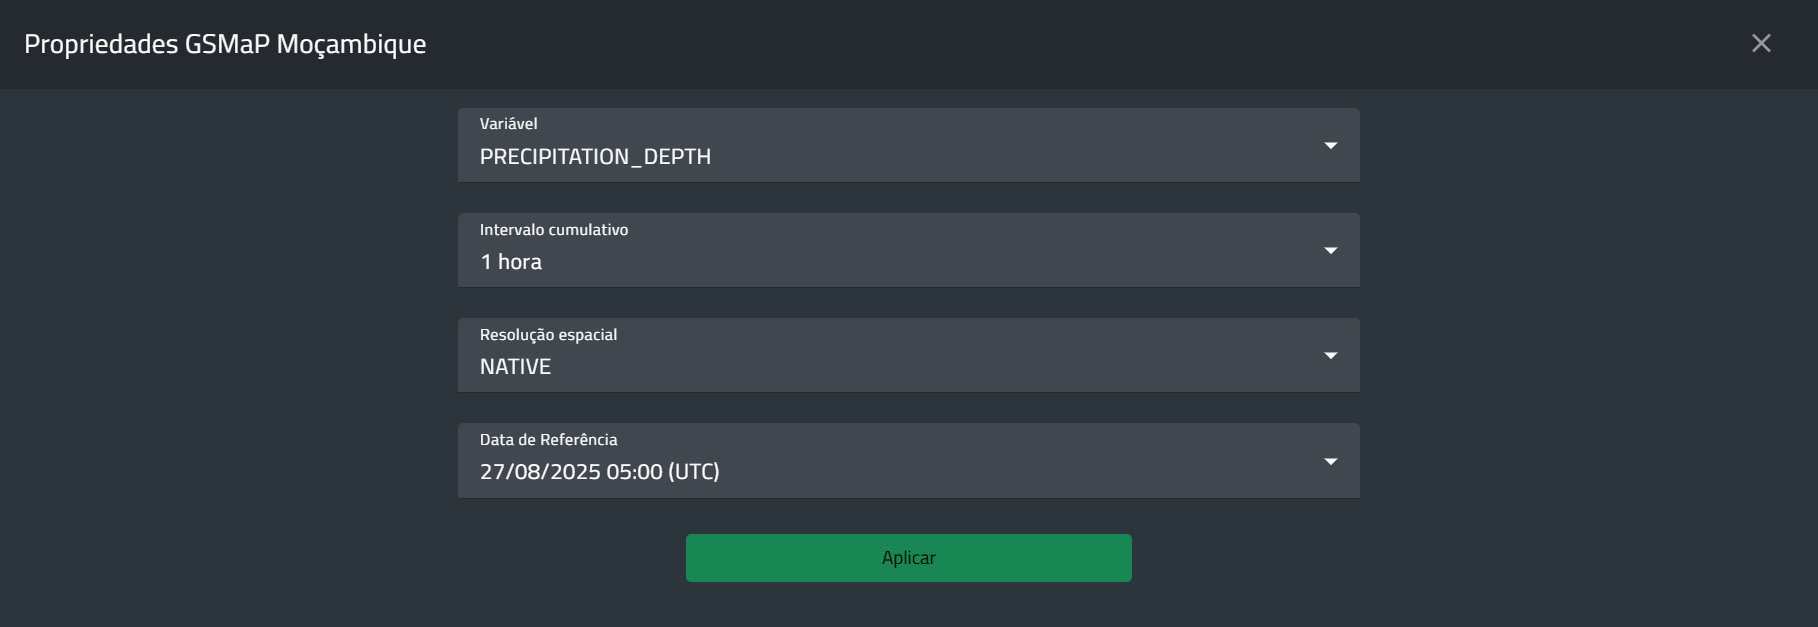The image size is (1818, 627).
Task: Click the Data de Referência arrow icon
Action: pos(1330,462)
